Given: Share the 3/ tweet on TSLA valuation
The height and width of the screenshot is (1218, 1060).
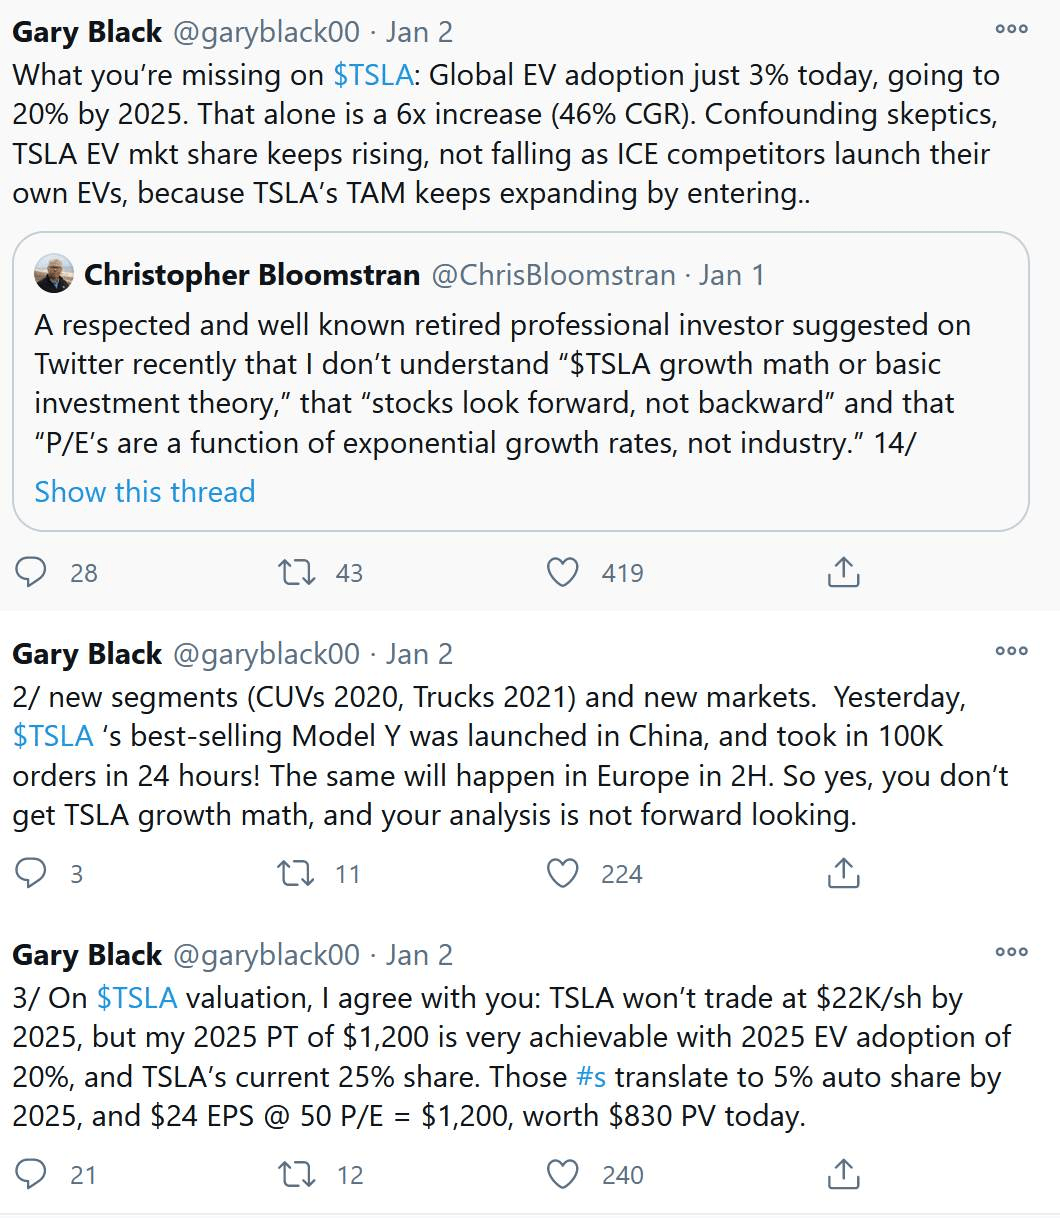Looking at the screenshot, I should (844, 1174).
